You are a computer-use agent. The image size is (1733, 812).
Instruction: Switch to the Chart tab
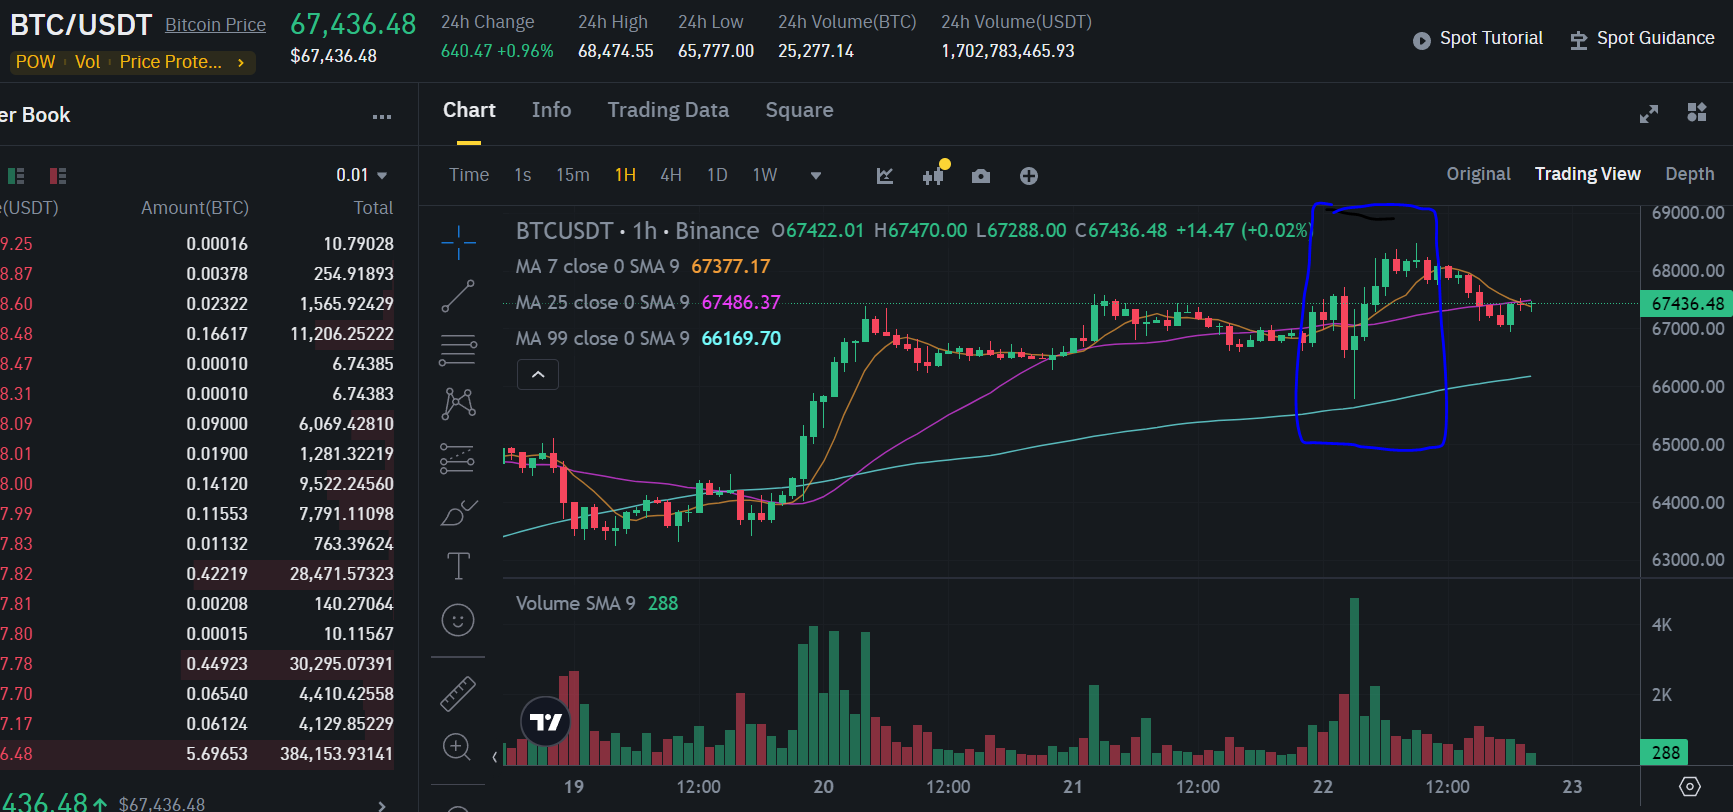[x=469, y=110]
